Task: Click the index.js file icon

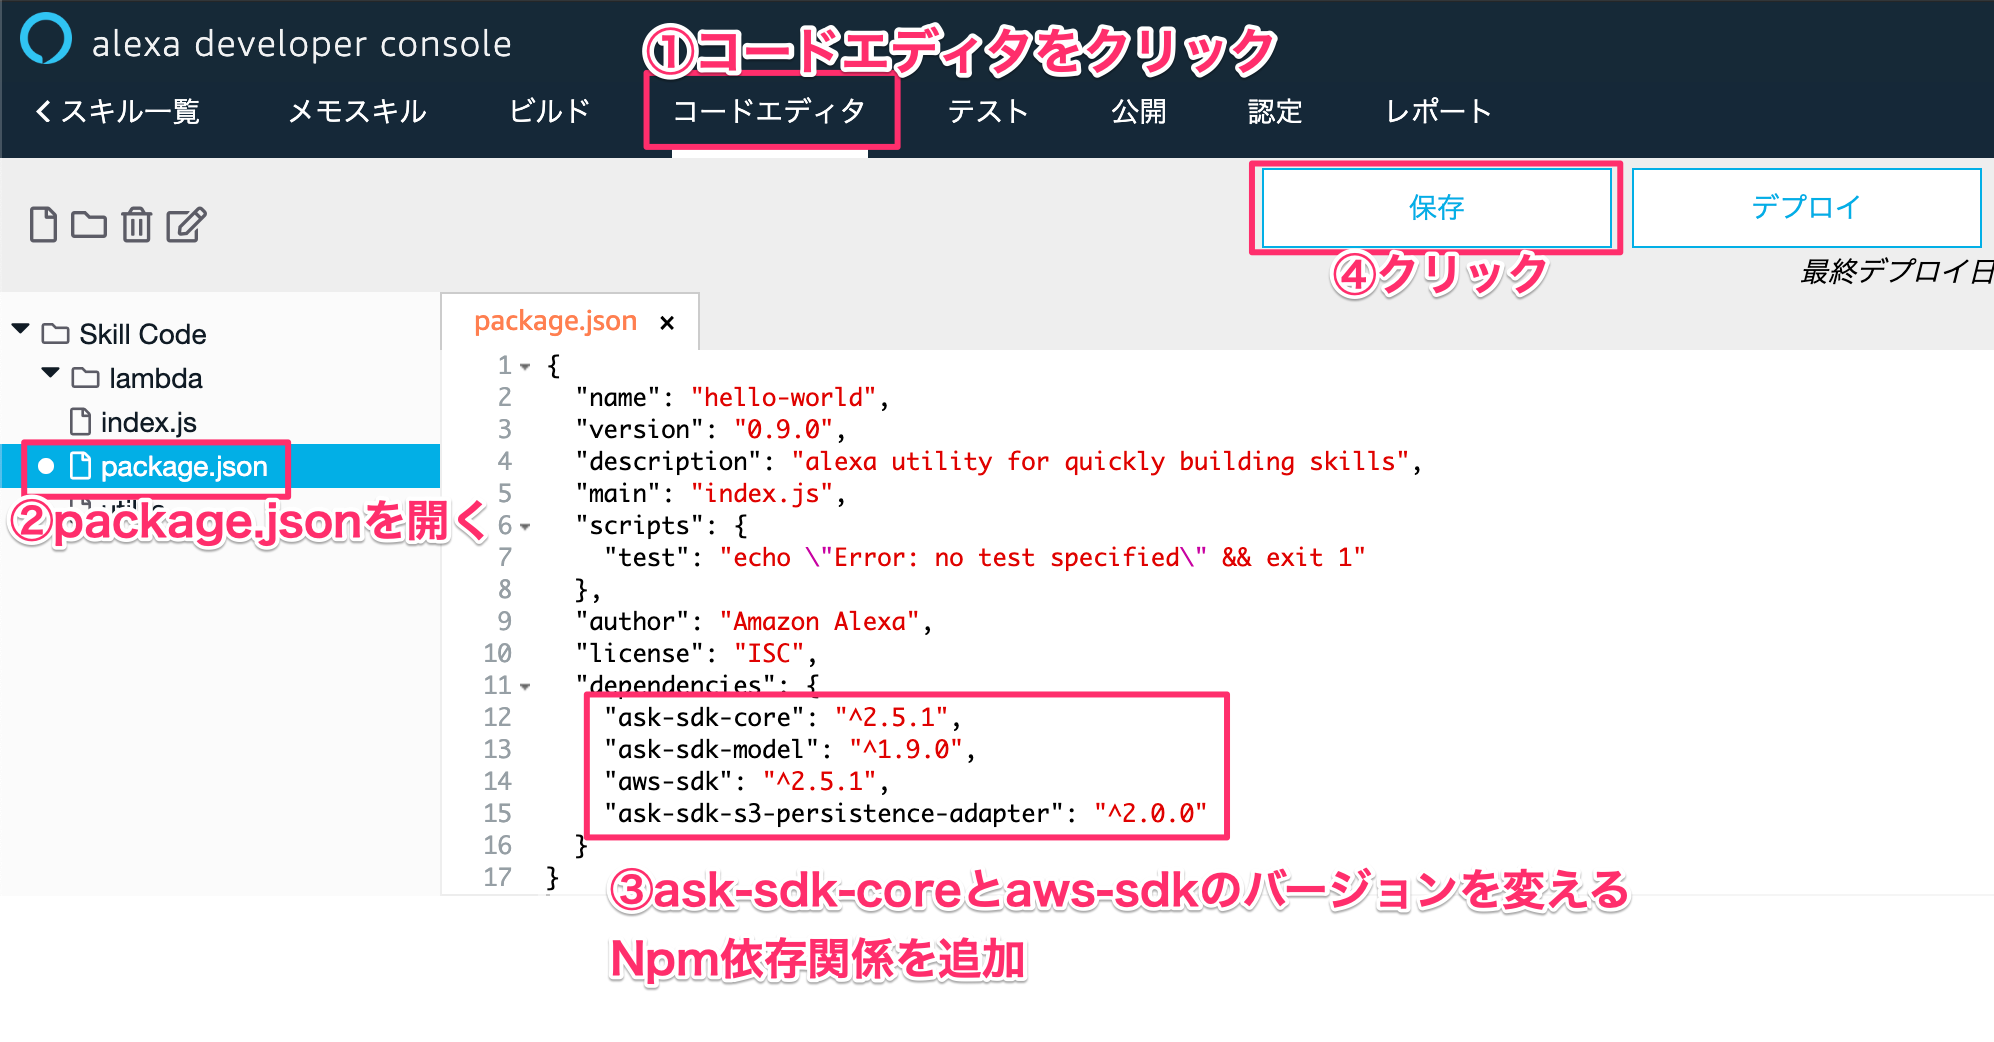Action: click(81, 422)
